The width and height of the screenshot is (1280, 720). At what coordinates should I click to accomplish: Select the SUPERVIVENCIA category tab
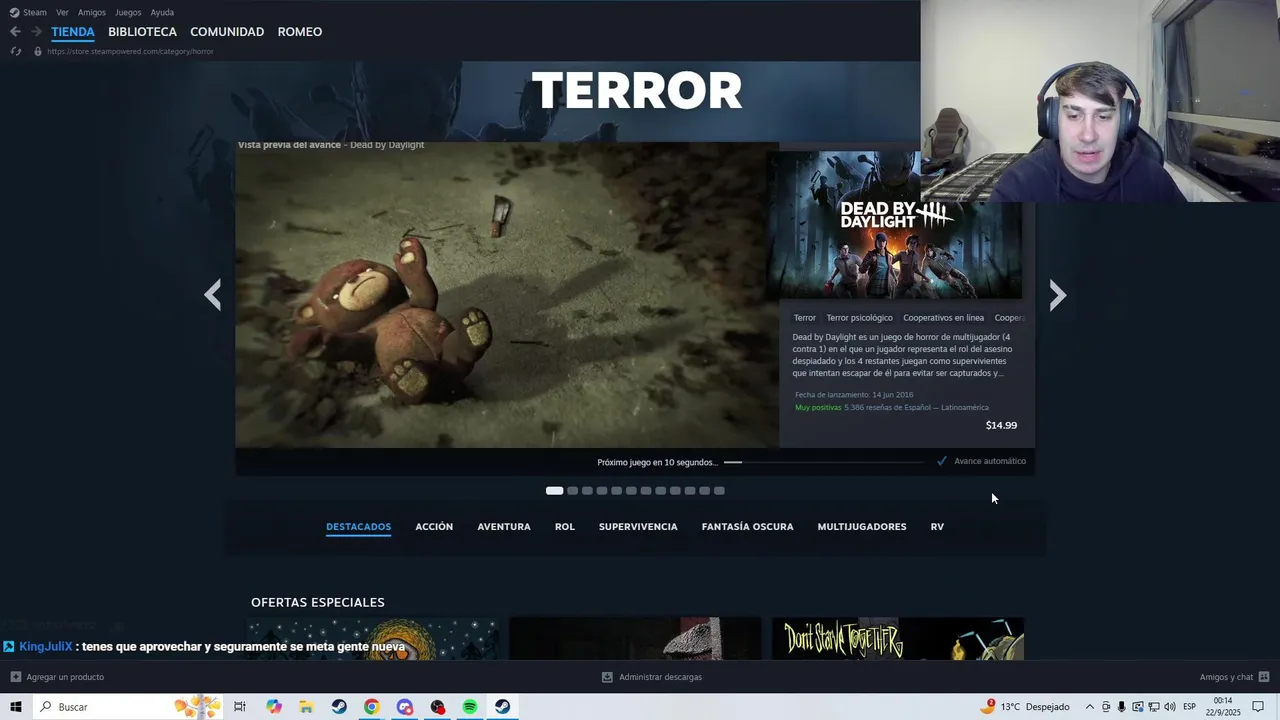[638, 527]
